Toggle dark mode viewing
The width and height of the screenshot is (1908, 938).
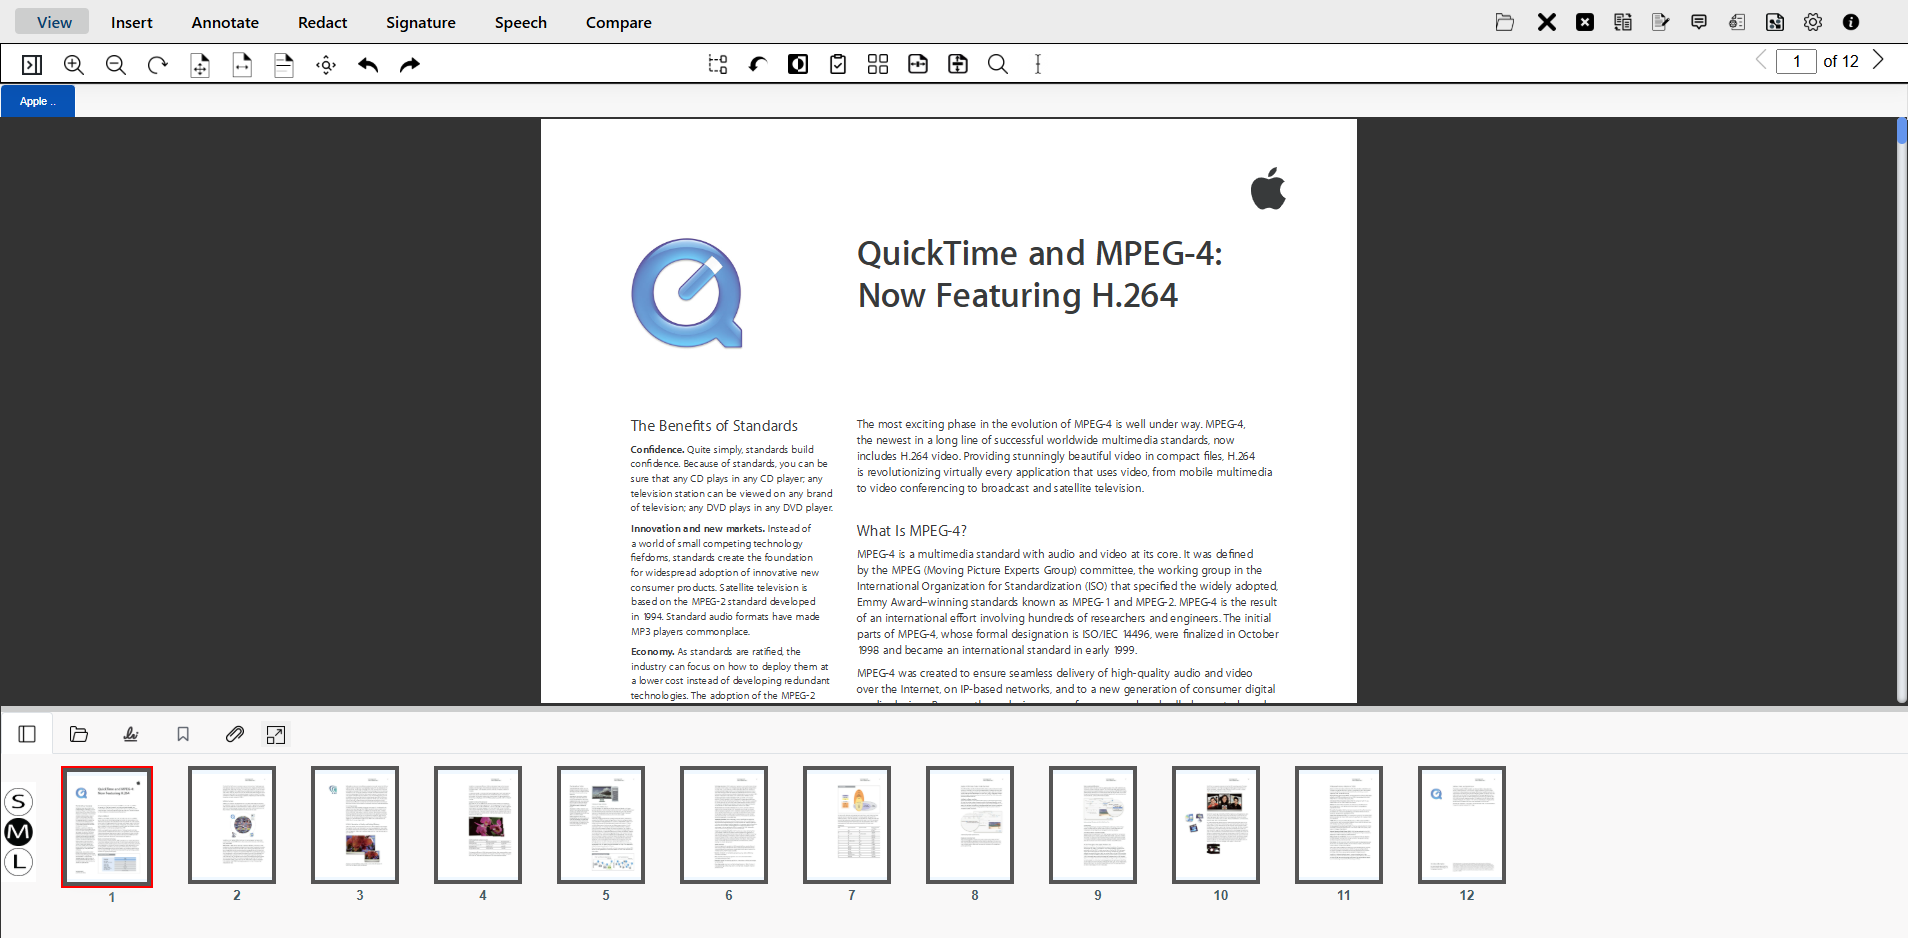click(797, 64)
